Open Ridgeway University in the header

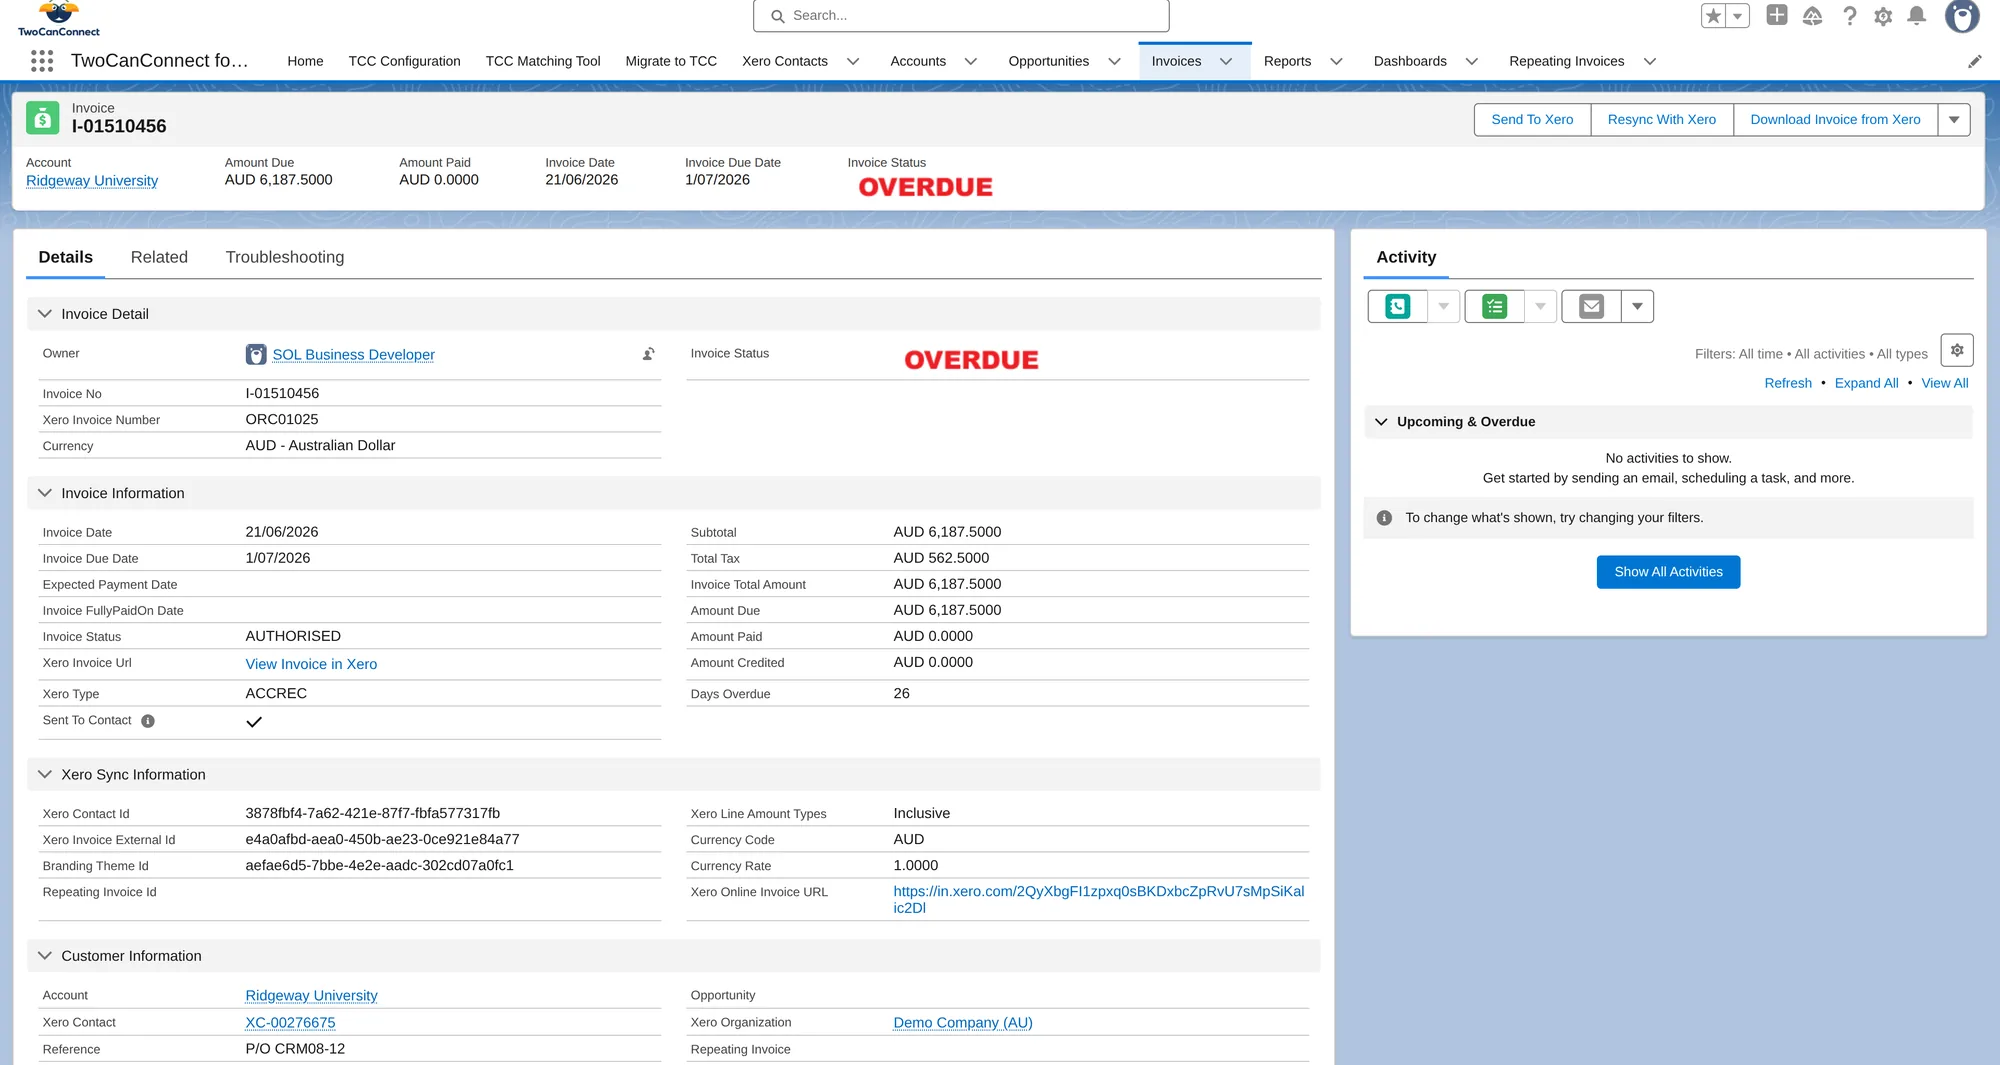pos(92,181)
